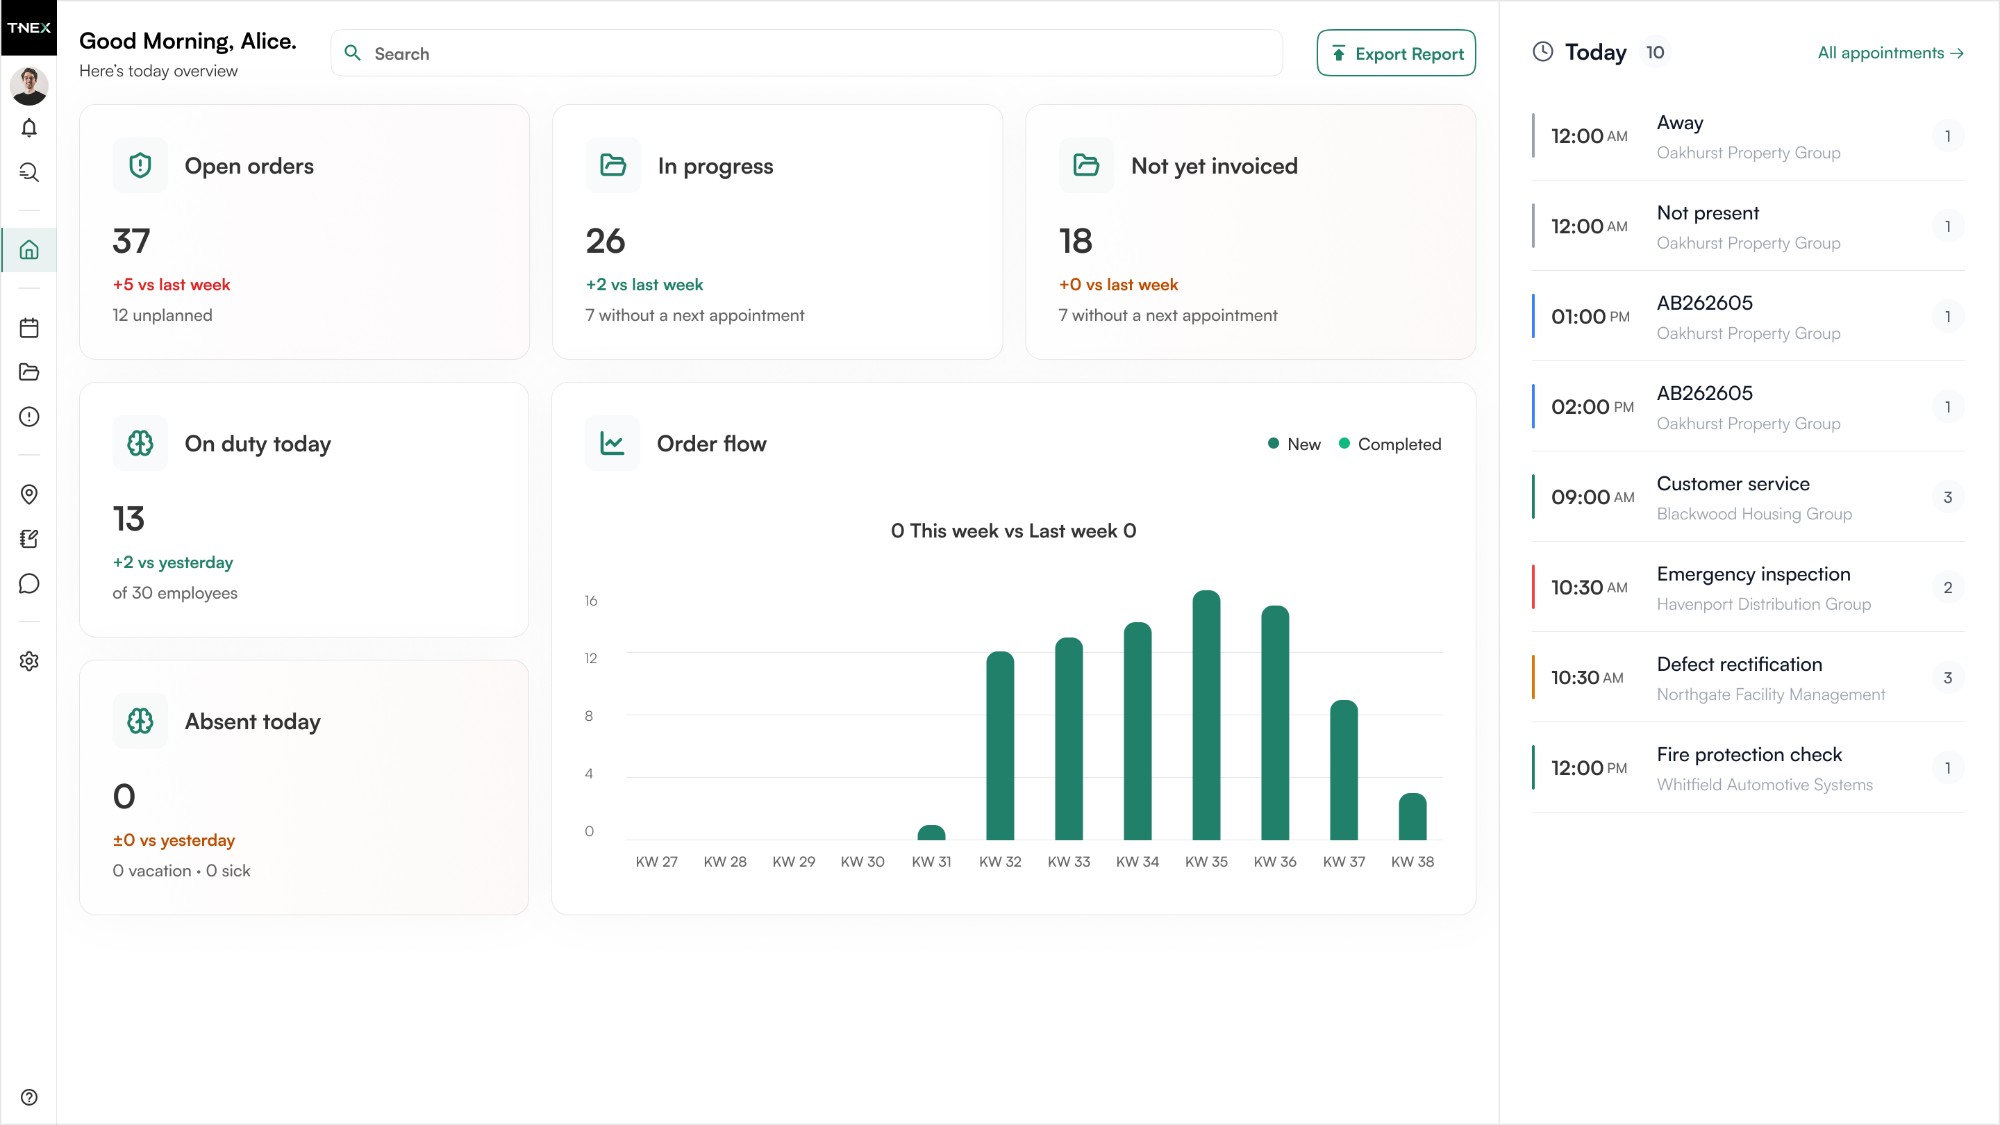Click the clock icon beside Today
This screenshot has height=1125, width=2000.
coord(1543,52)
